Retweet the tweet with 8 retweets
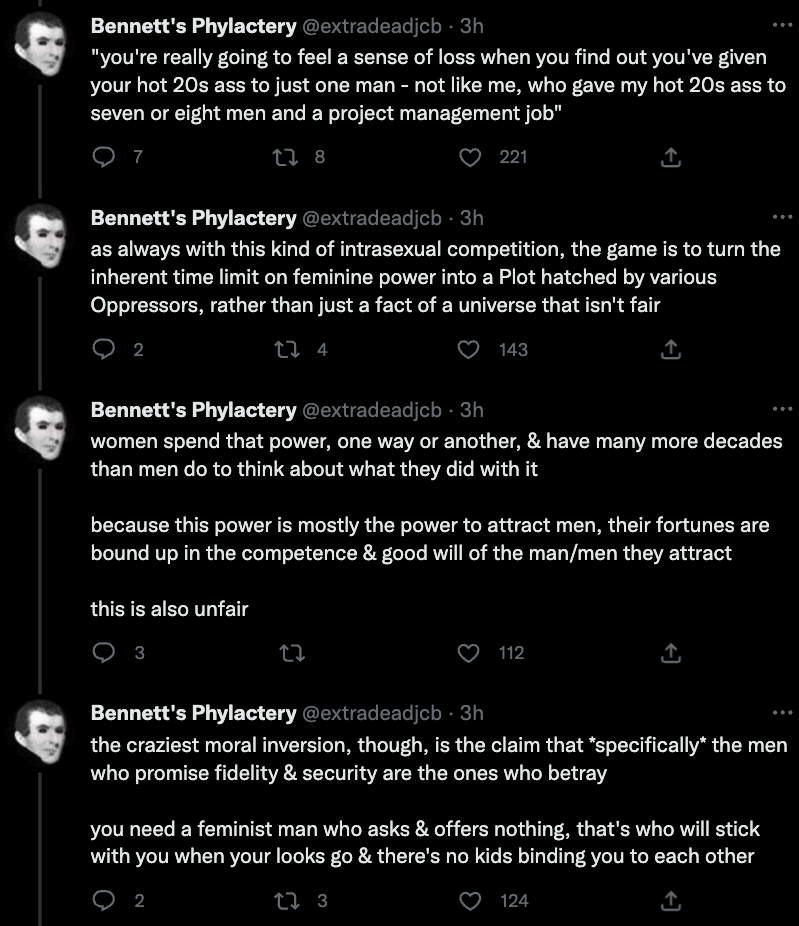Image resolution: width=799 pixels, height=926 pixels. coord(285,157)
